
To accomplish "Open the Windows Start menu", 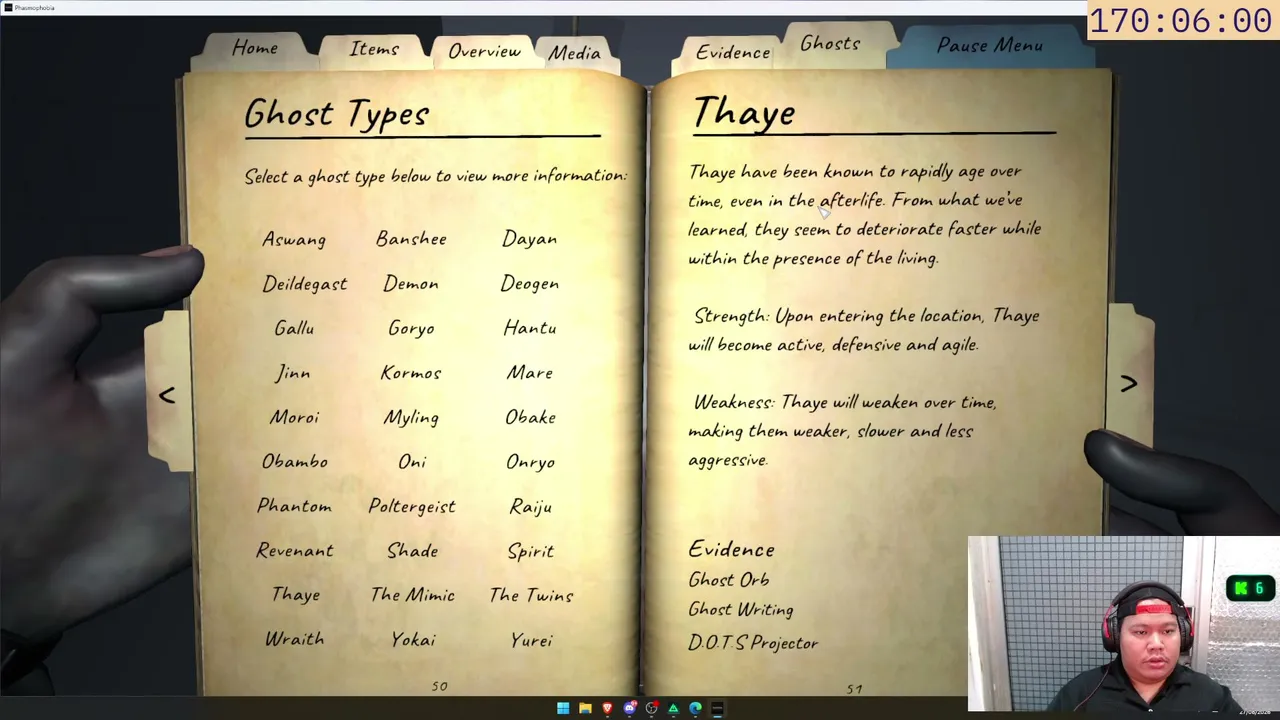I will click(x=563, y=709).
